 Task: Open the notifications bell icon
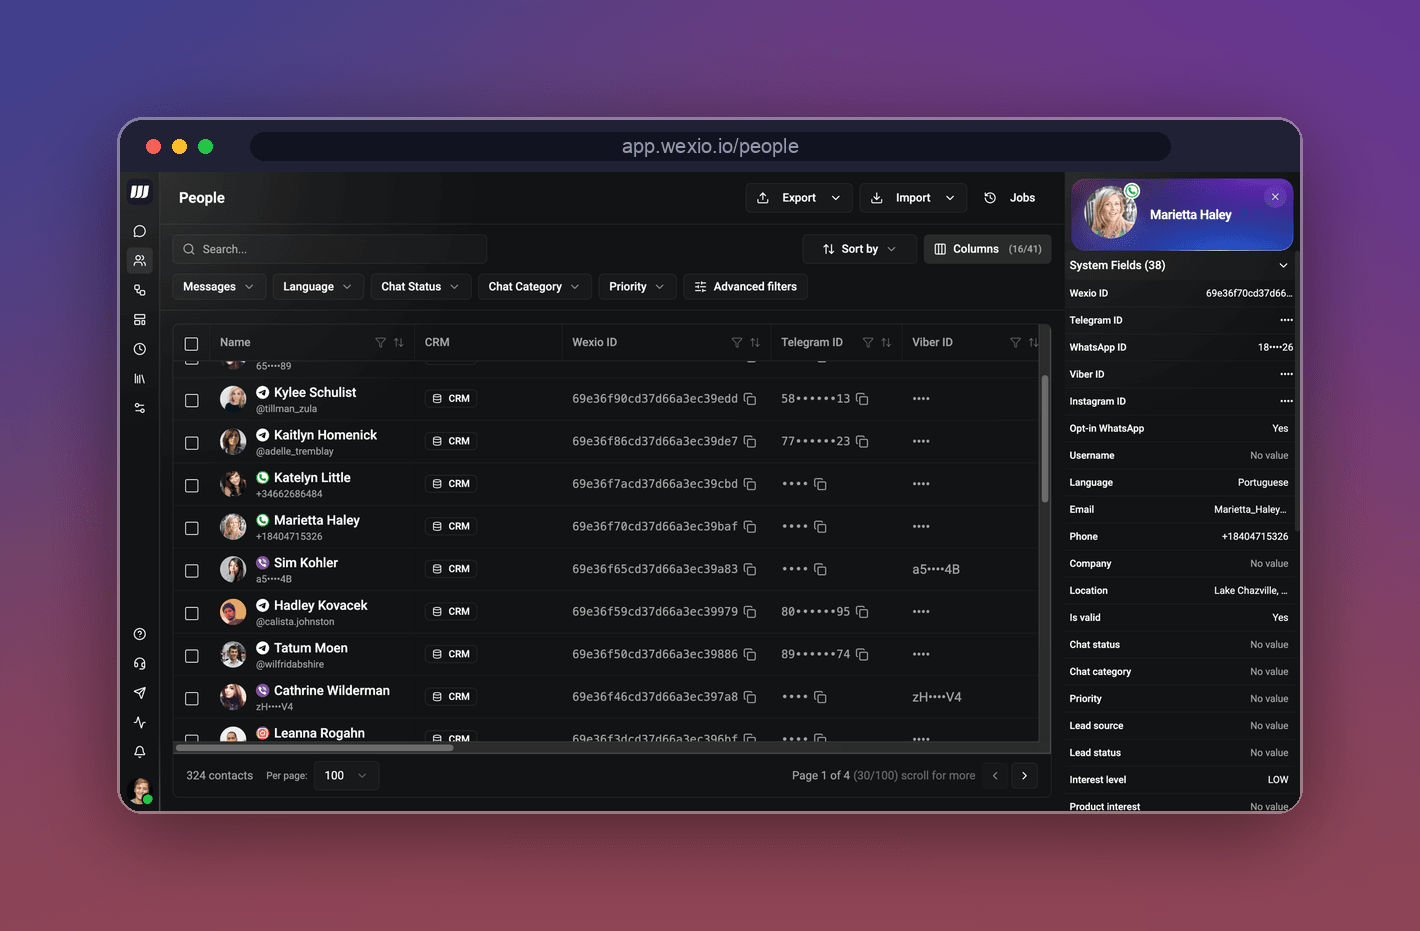tap(140, 752)
